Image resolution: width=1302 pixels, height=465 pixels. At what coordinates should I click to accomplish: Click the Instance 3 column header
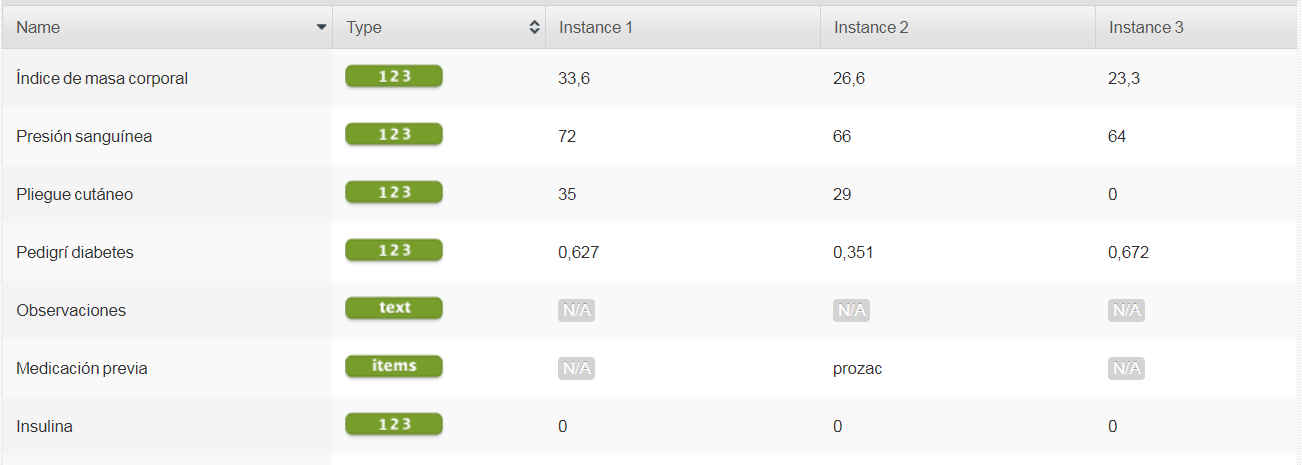click(1198, 27)
